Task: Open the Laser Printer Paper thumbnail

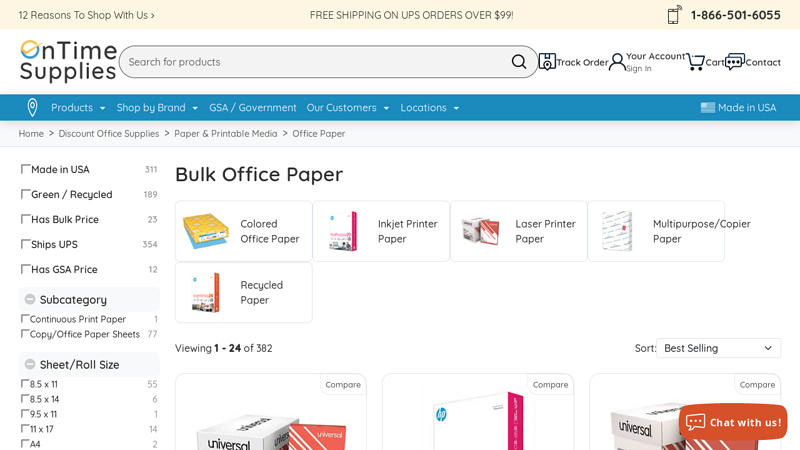Action: (480, 231)
